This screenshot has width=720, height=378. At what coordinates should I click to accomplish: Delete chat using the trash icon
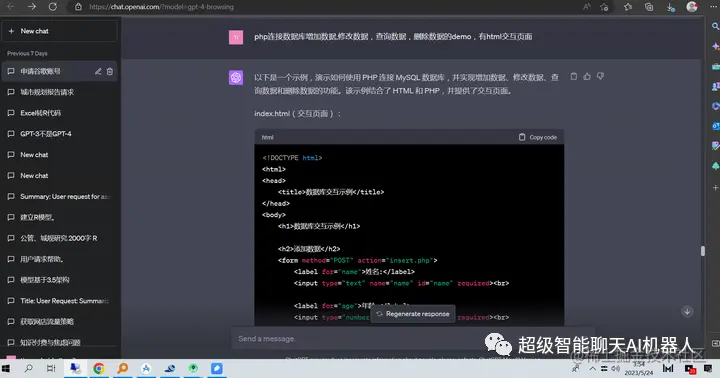(x=110, y=71)
